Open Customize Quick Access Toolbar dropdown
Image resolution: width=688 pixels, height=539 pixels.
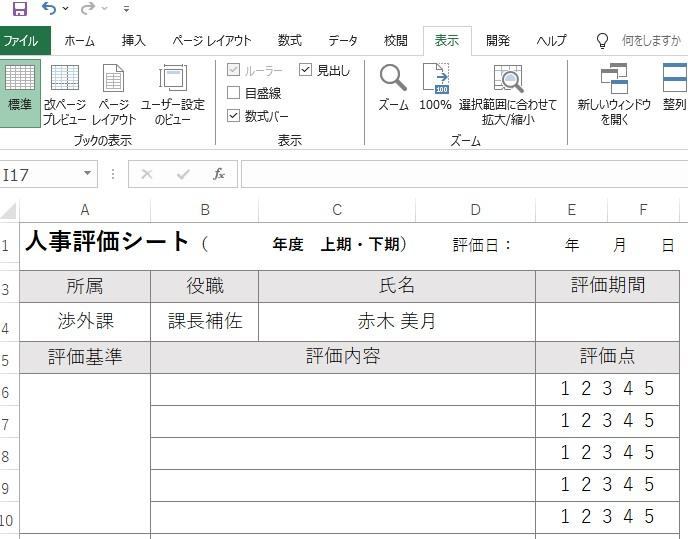pos(126,8)
